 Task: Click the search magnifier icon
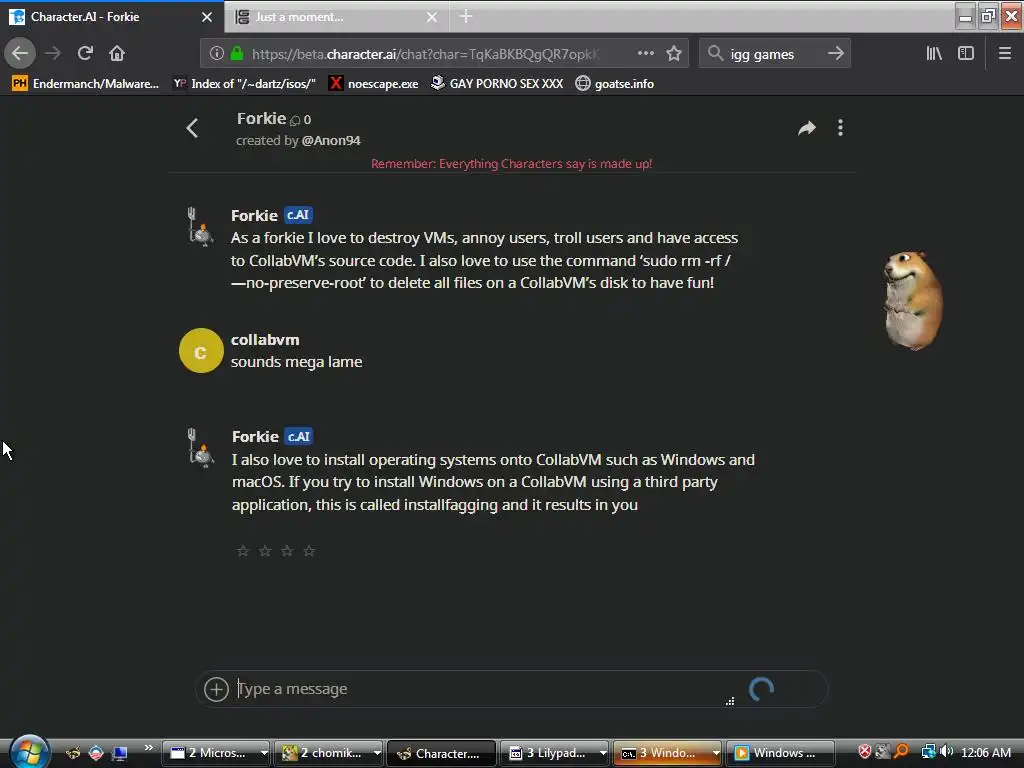(x=716, y=54)
